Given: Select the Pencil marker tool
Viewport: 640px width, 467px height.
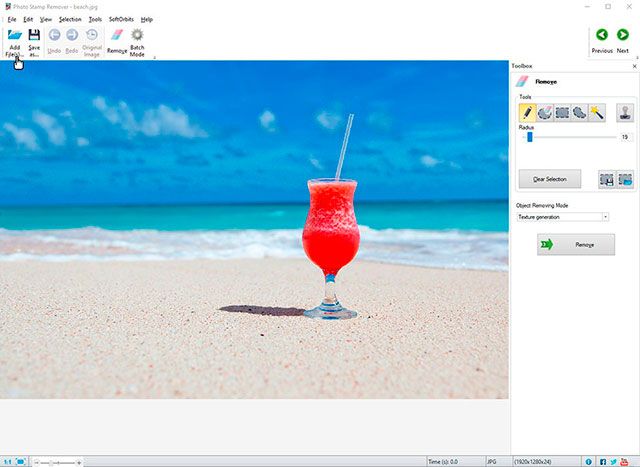Looking at the screenshot, I should [527, 113].
